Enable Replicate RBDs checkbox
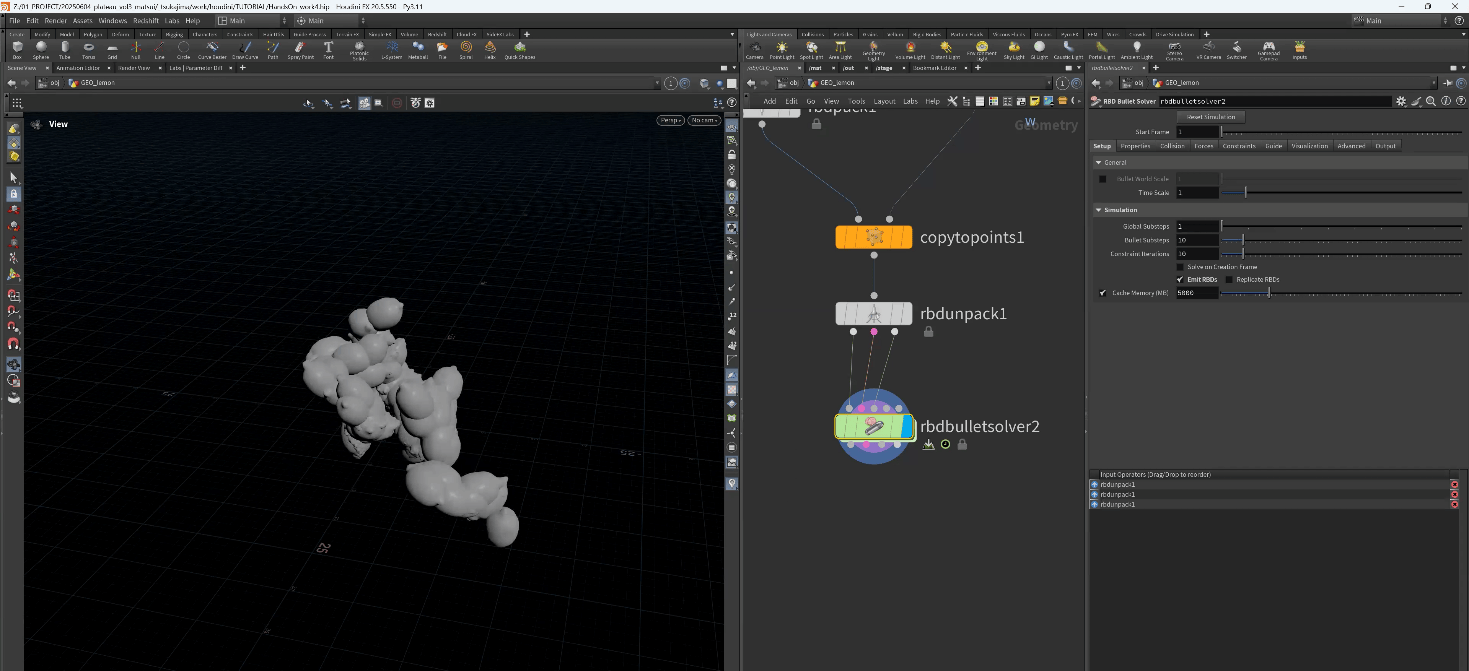 click(1229, 280)
